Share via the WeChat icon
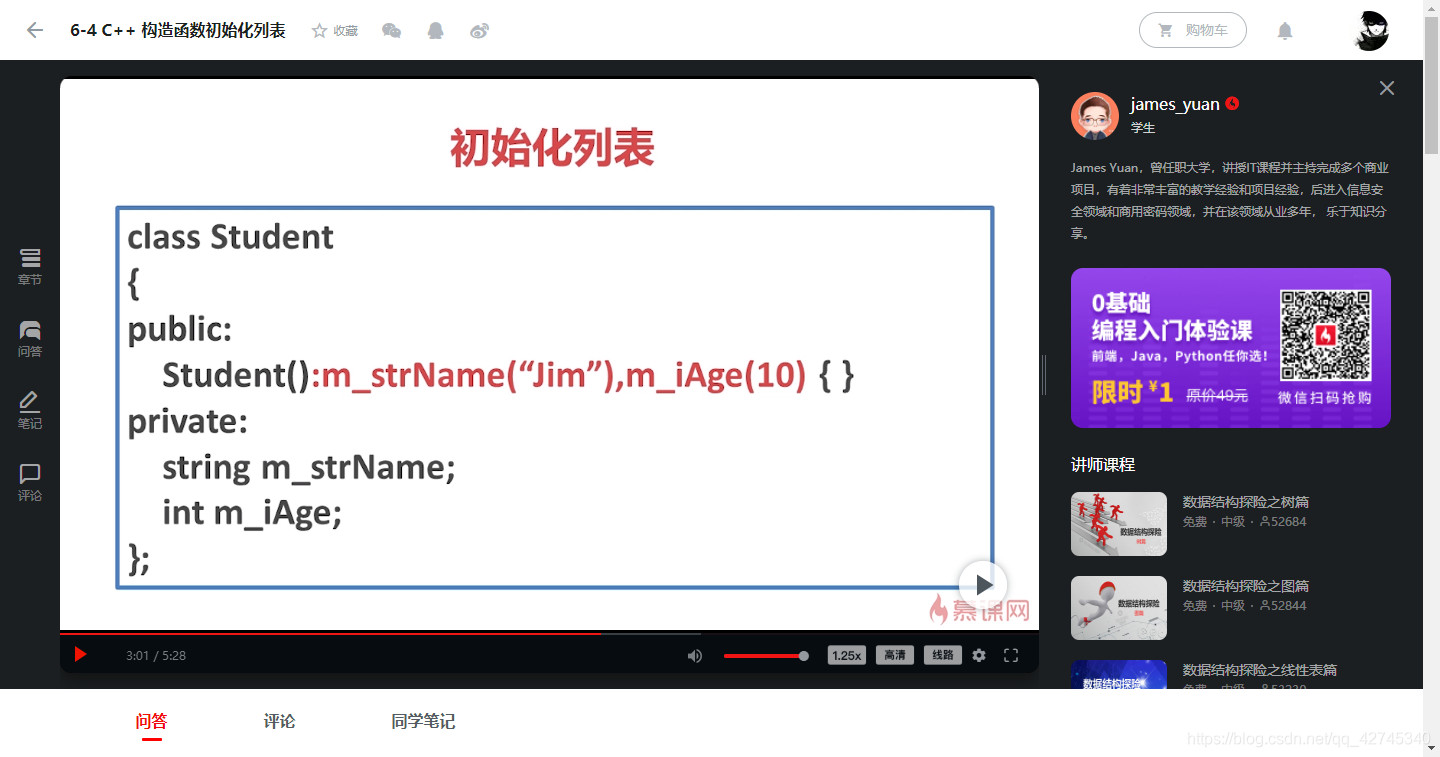 392,31
